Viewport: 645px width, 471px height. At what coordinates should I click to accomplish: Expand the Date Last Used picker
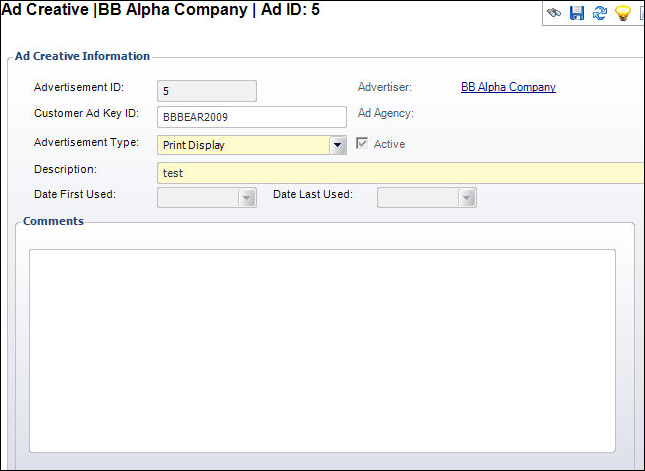[466, 198]
